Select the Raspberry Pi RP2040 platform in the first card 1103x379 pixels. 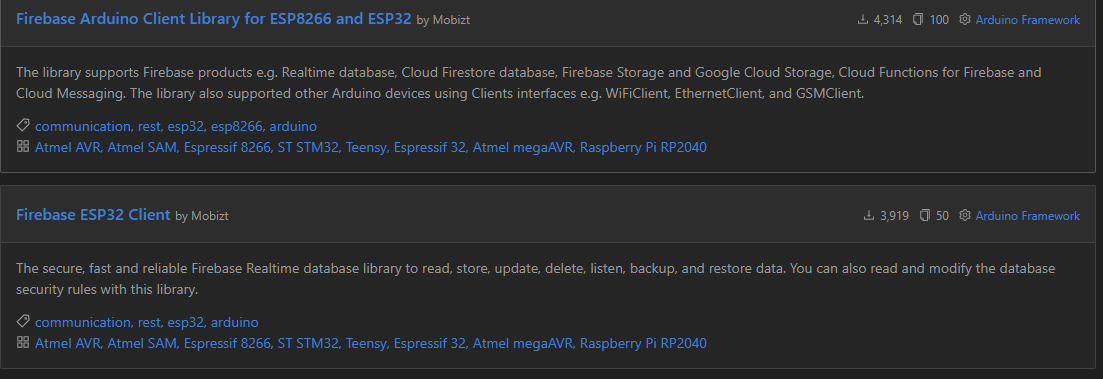[643, 147]
